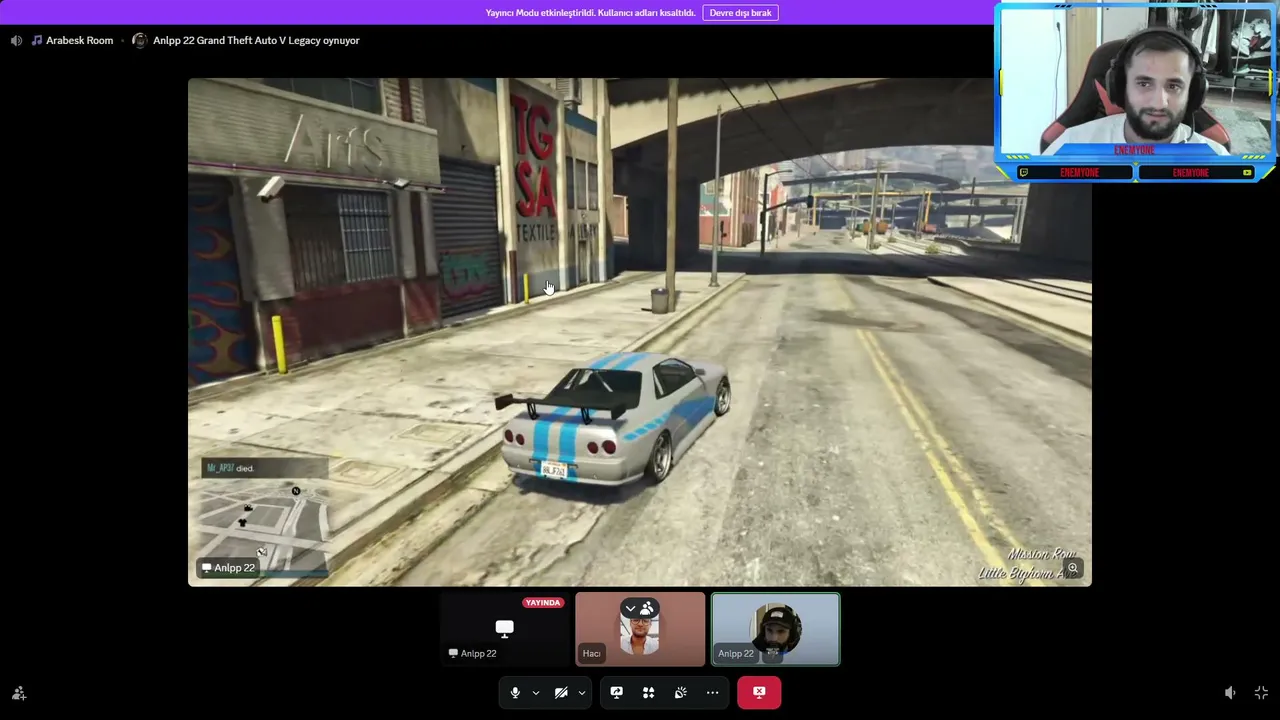Viewport: 1280px width, 720px height.
Task: Click the "Arabesk Room" channel name
Action: click(x=79, y=40)
